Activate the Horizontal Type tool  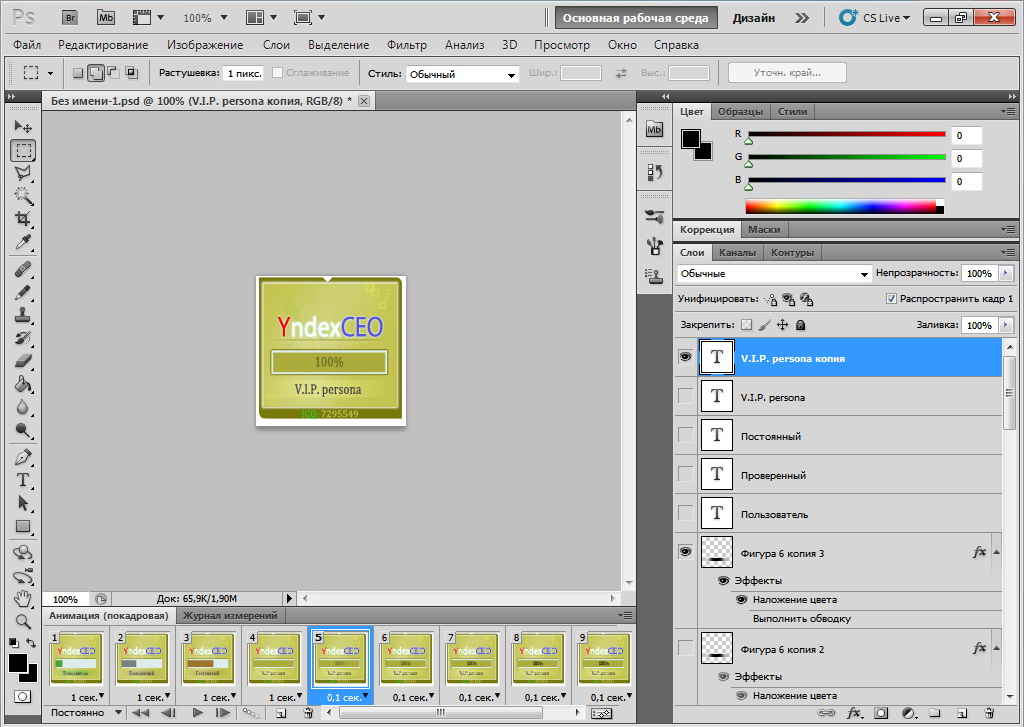tap(22, 480)
